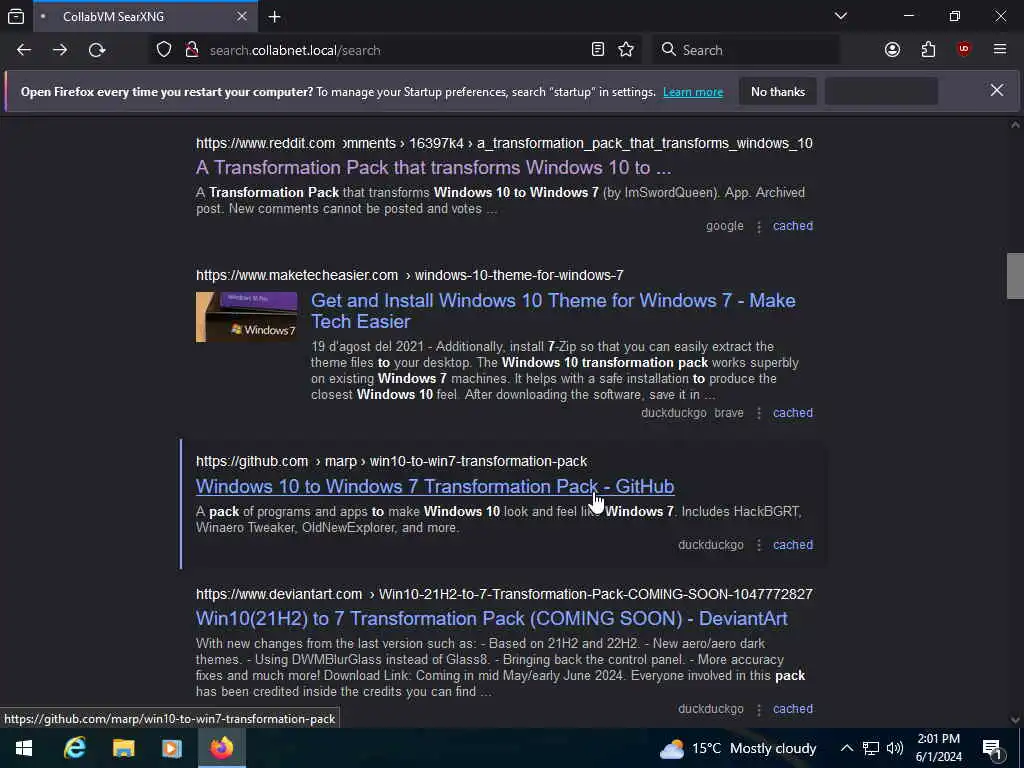Viewport: 1024px width, 768px height.
Task: Open the volume tray icon
Action: click(895, 748)
